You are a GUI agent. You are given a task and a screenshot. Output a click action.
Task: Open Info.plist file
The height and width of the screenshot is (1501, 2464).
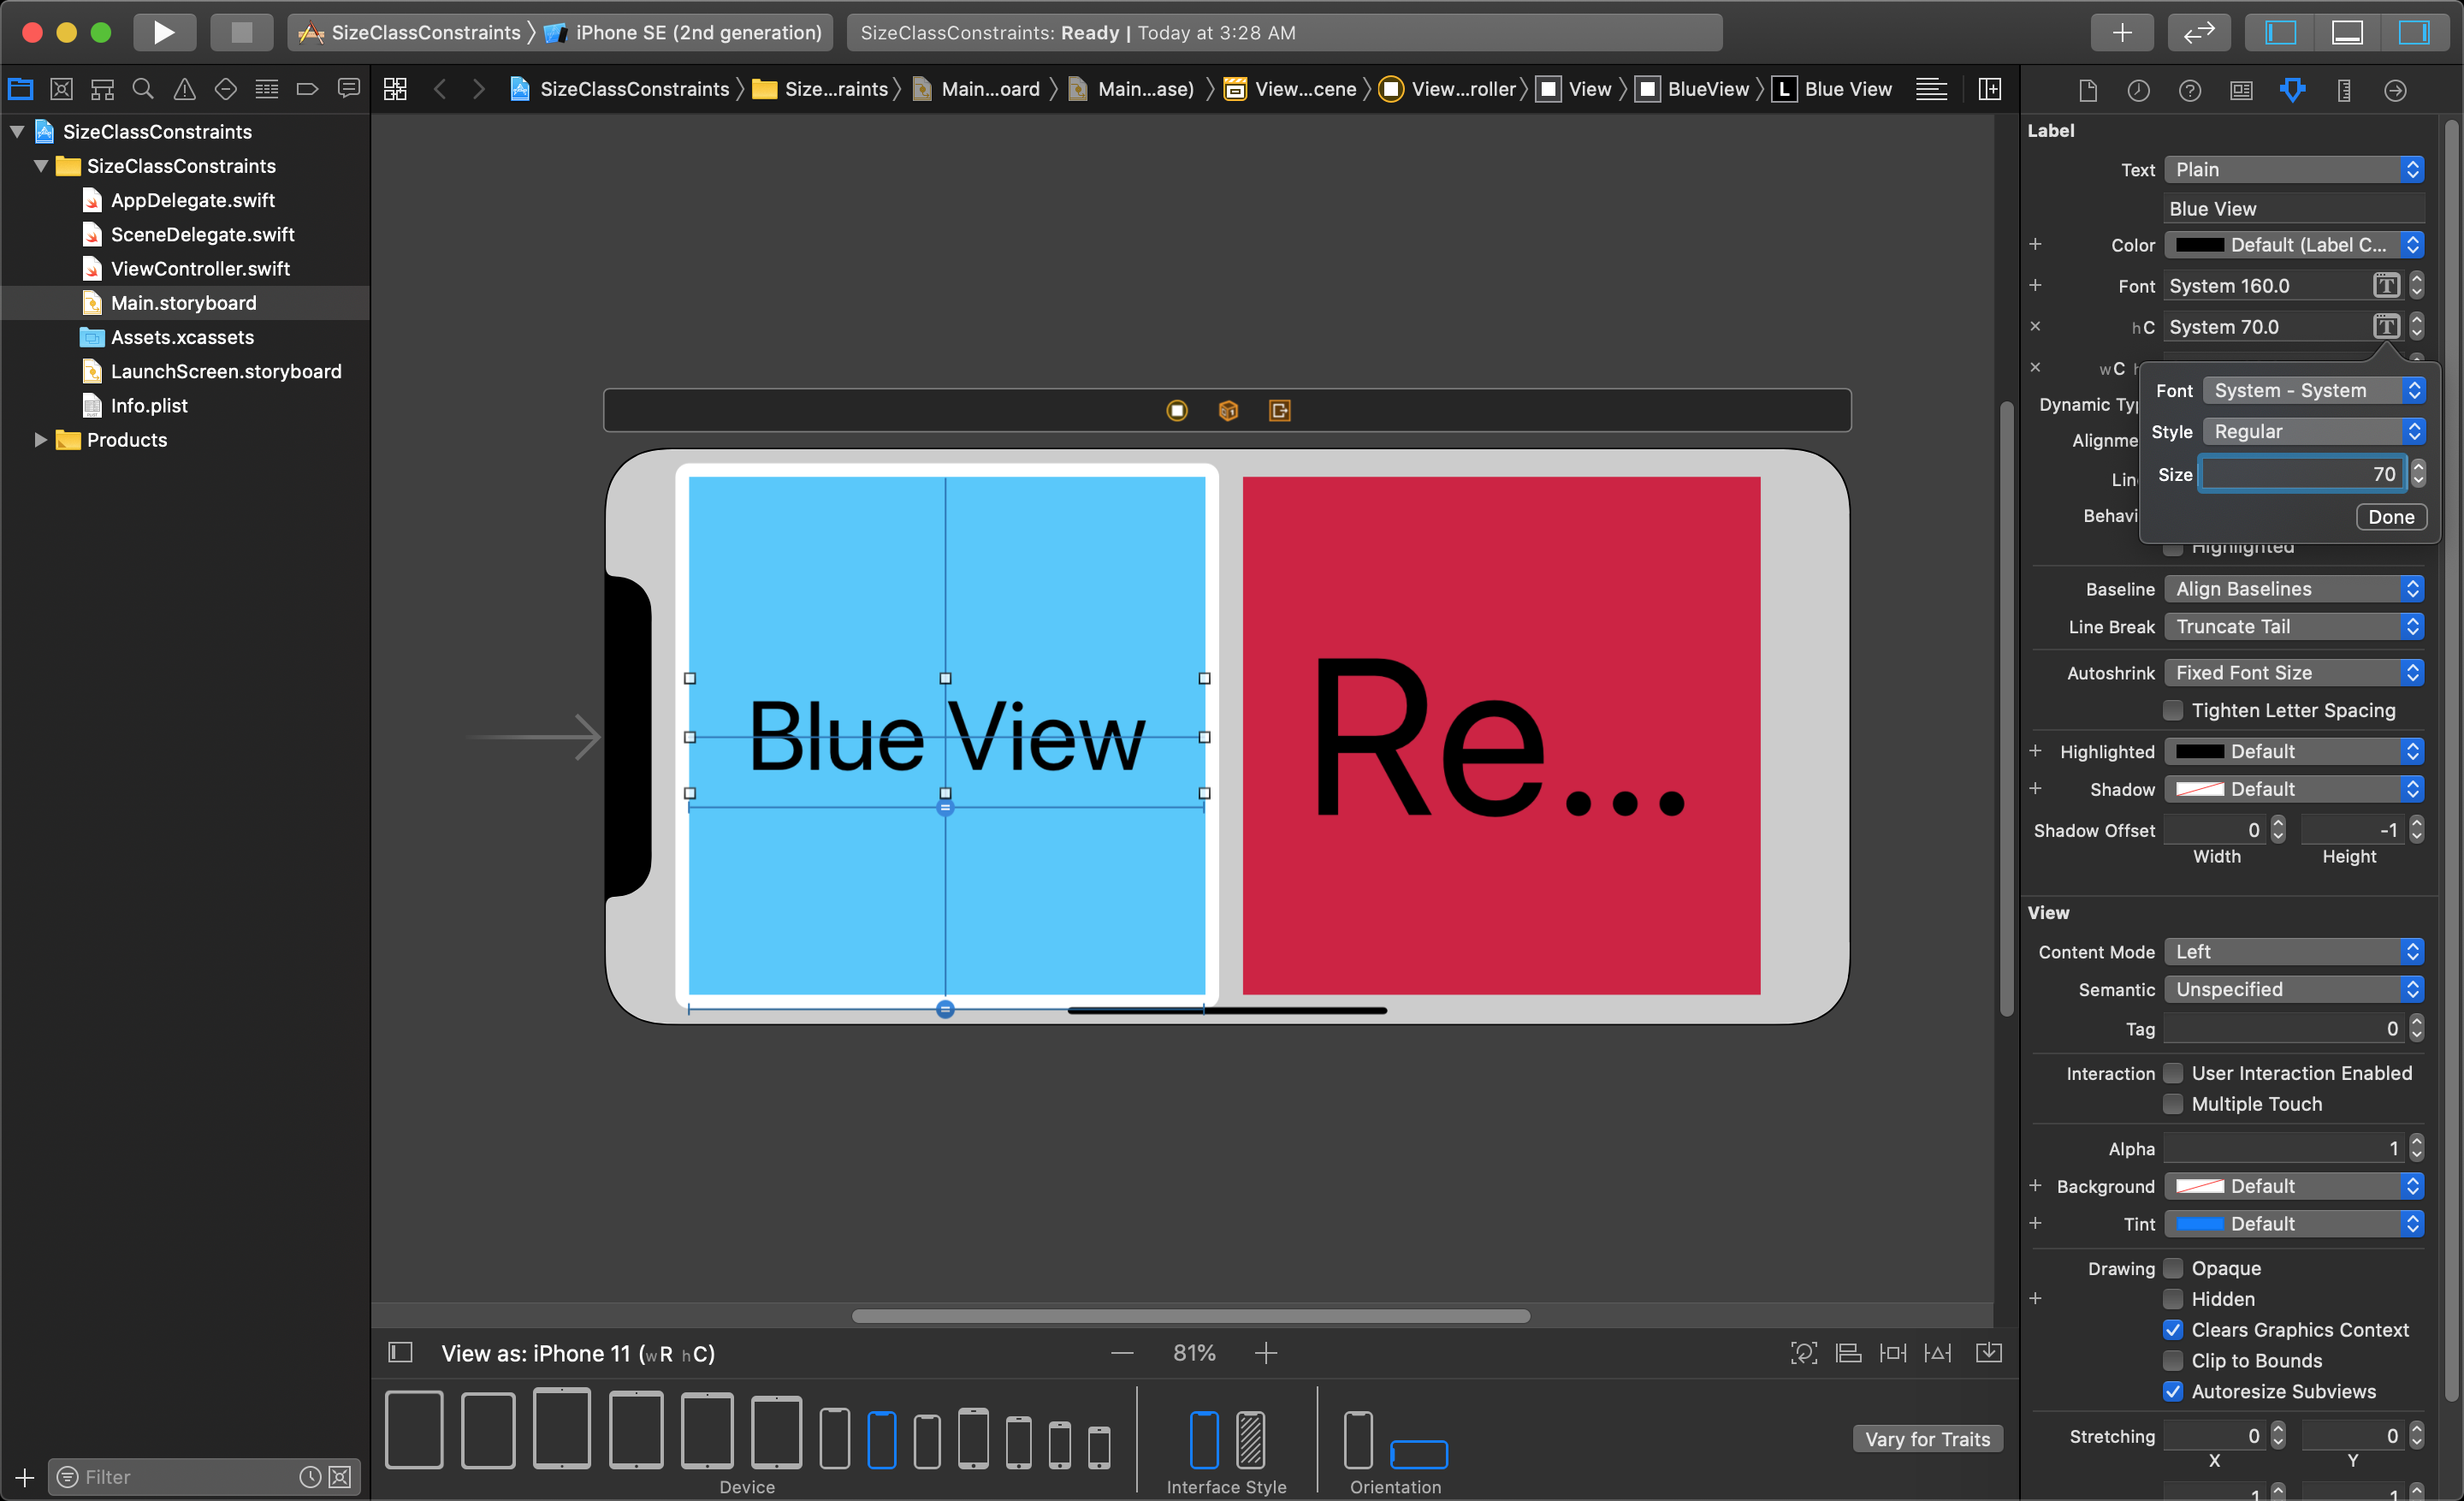(149, 405)
